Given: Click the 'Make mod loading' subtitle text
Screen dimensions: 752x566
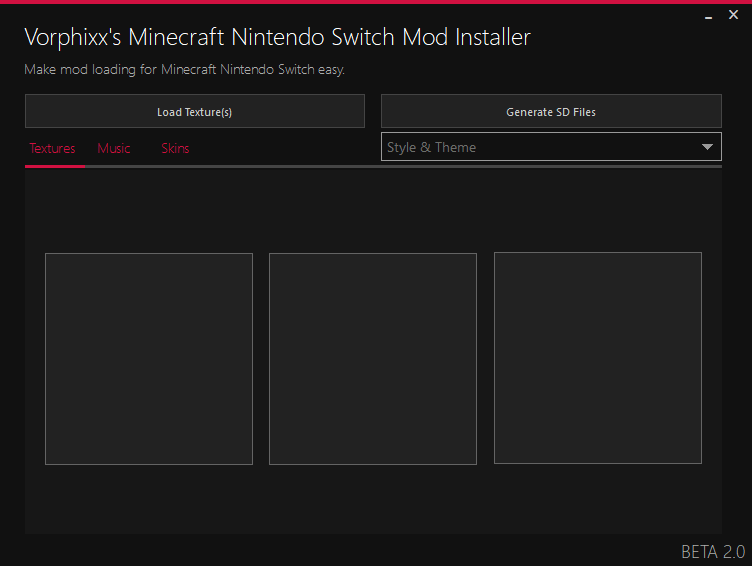Looking at the screenshot, I should 184,70.
